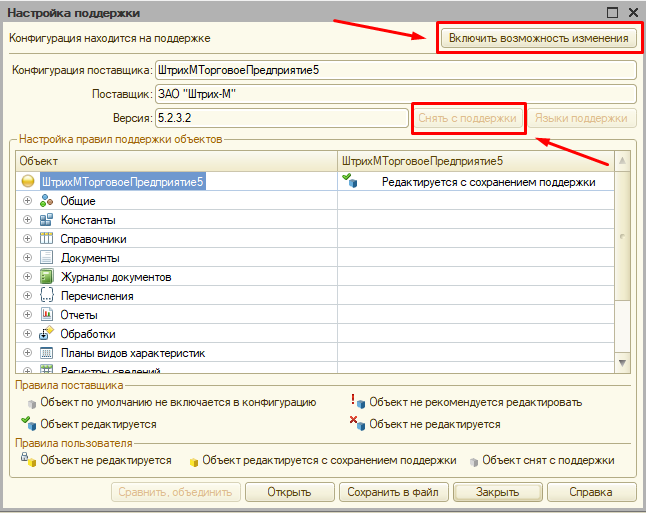Click the Справочники table icon
The height and width of the screenshot is (513, 646).
[x=46, y=239]
